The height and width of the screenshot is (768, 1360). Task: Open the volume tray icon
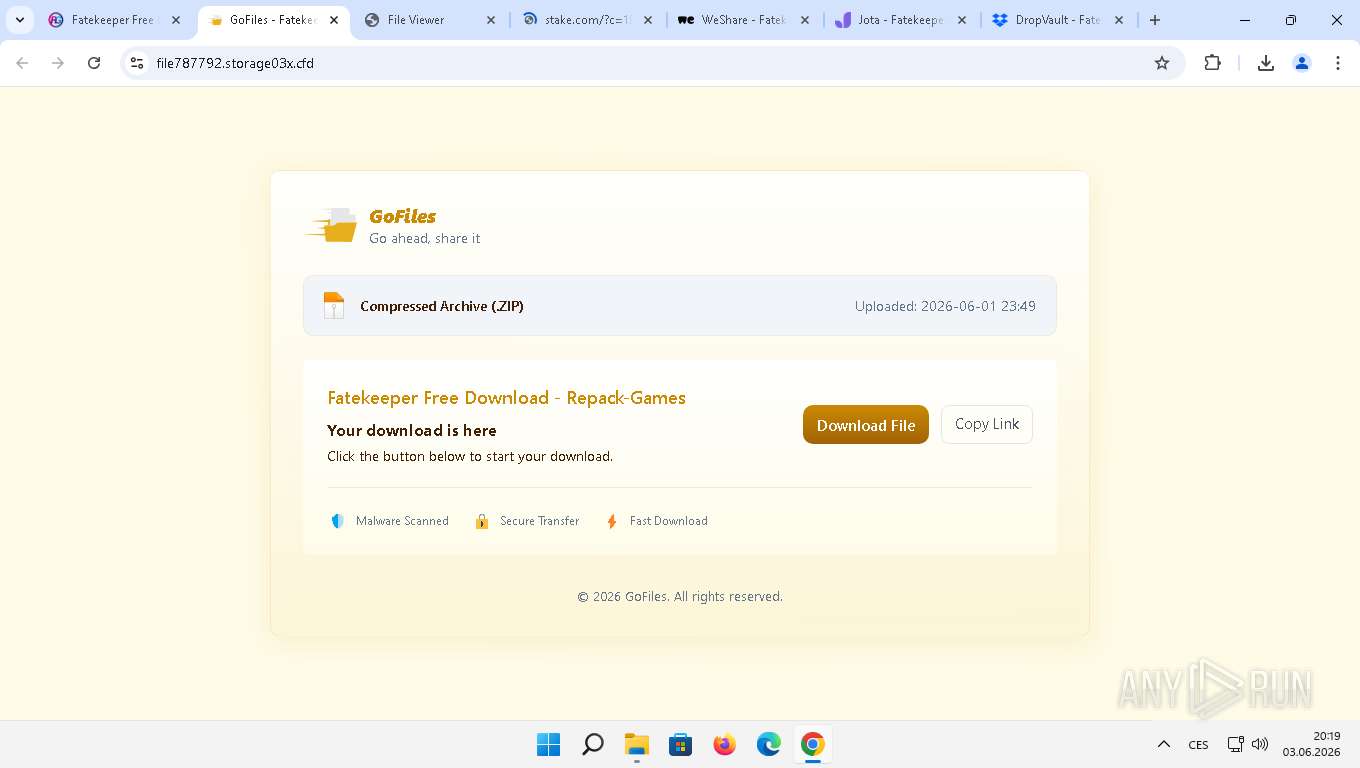tap(1260, 744)
